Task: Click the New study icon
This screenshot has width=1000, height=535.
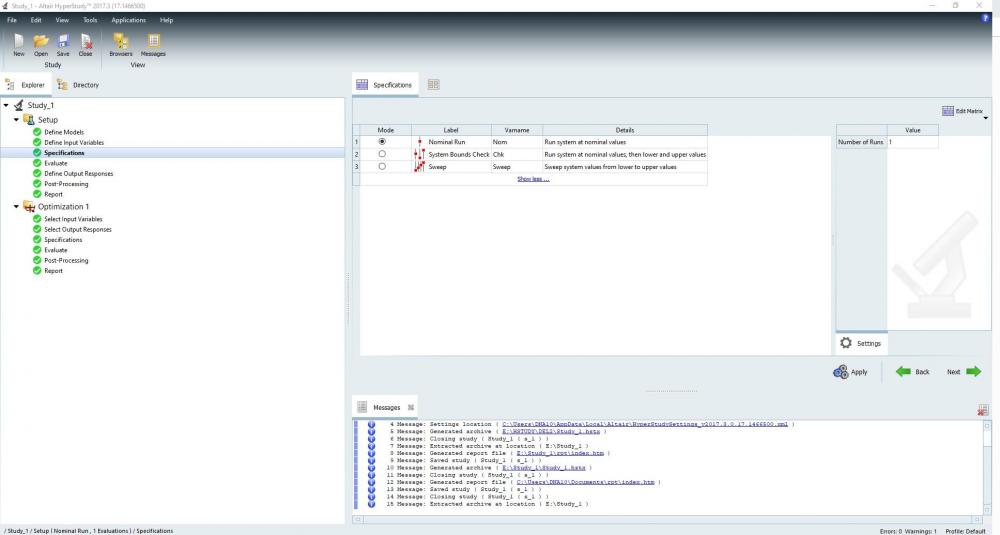Action: tap(18, 41)
